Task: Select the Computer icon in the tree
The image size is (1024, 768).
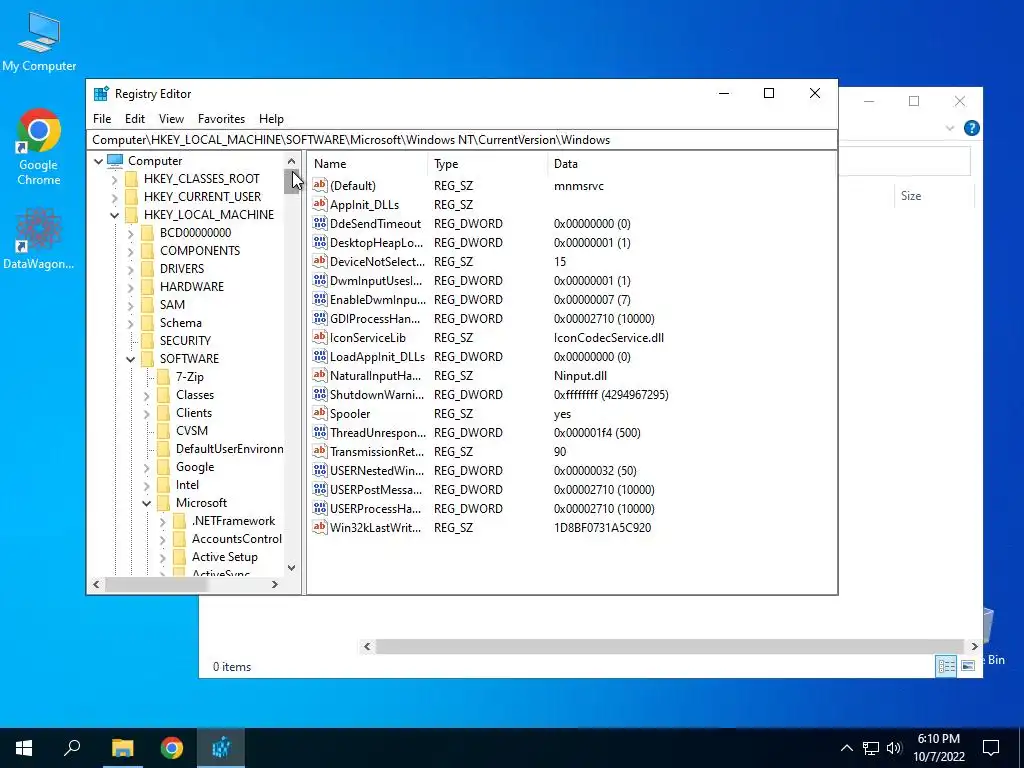Action: click(115, 161)
